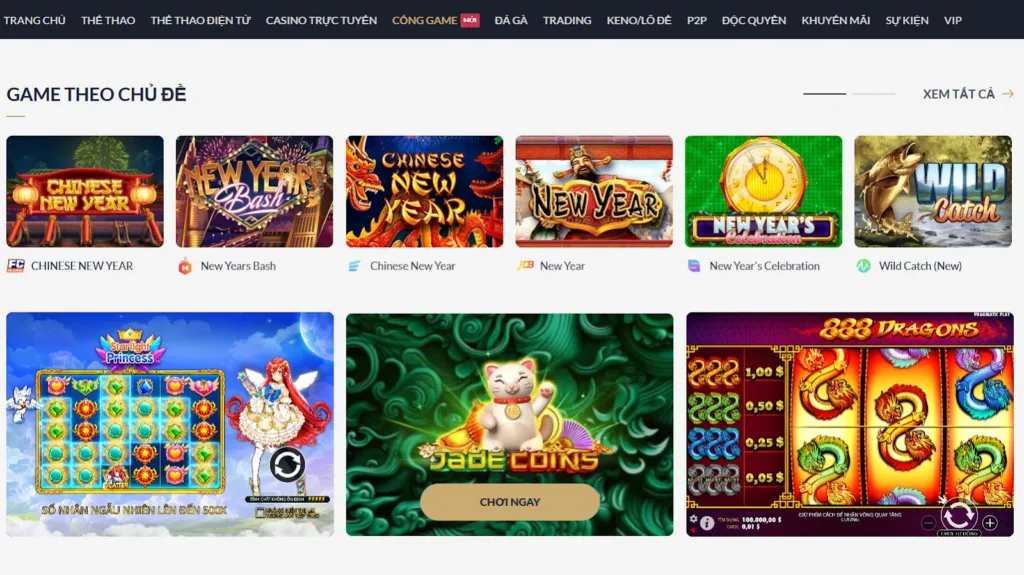
Task: Click the FC provider icon beside CHINESE NEW YEAR
Action: tap(16, 266)
